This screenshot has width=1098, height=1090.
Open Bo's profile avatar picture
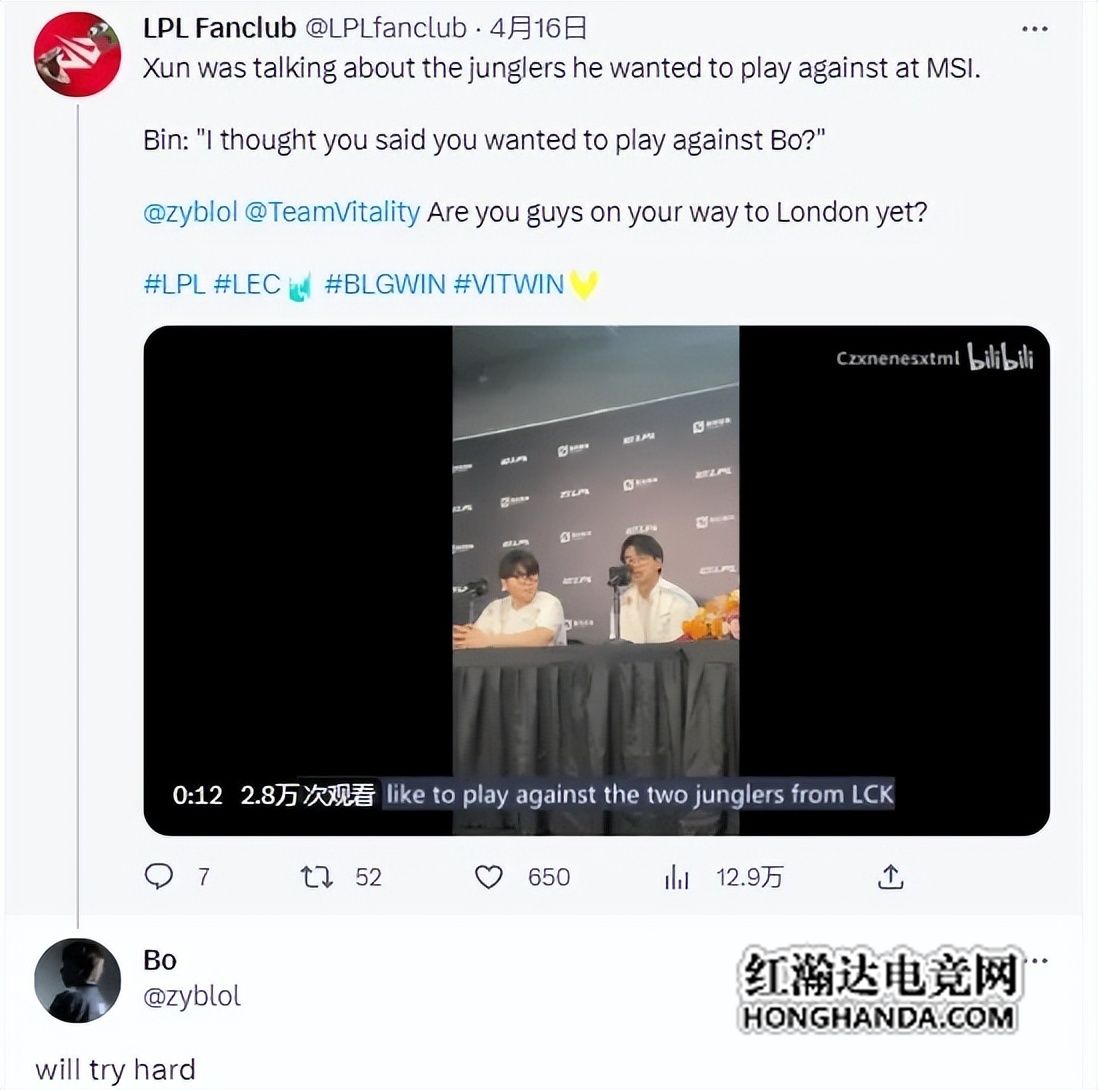click(x=77, y=980)
